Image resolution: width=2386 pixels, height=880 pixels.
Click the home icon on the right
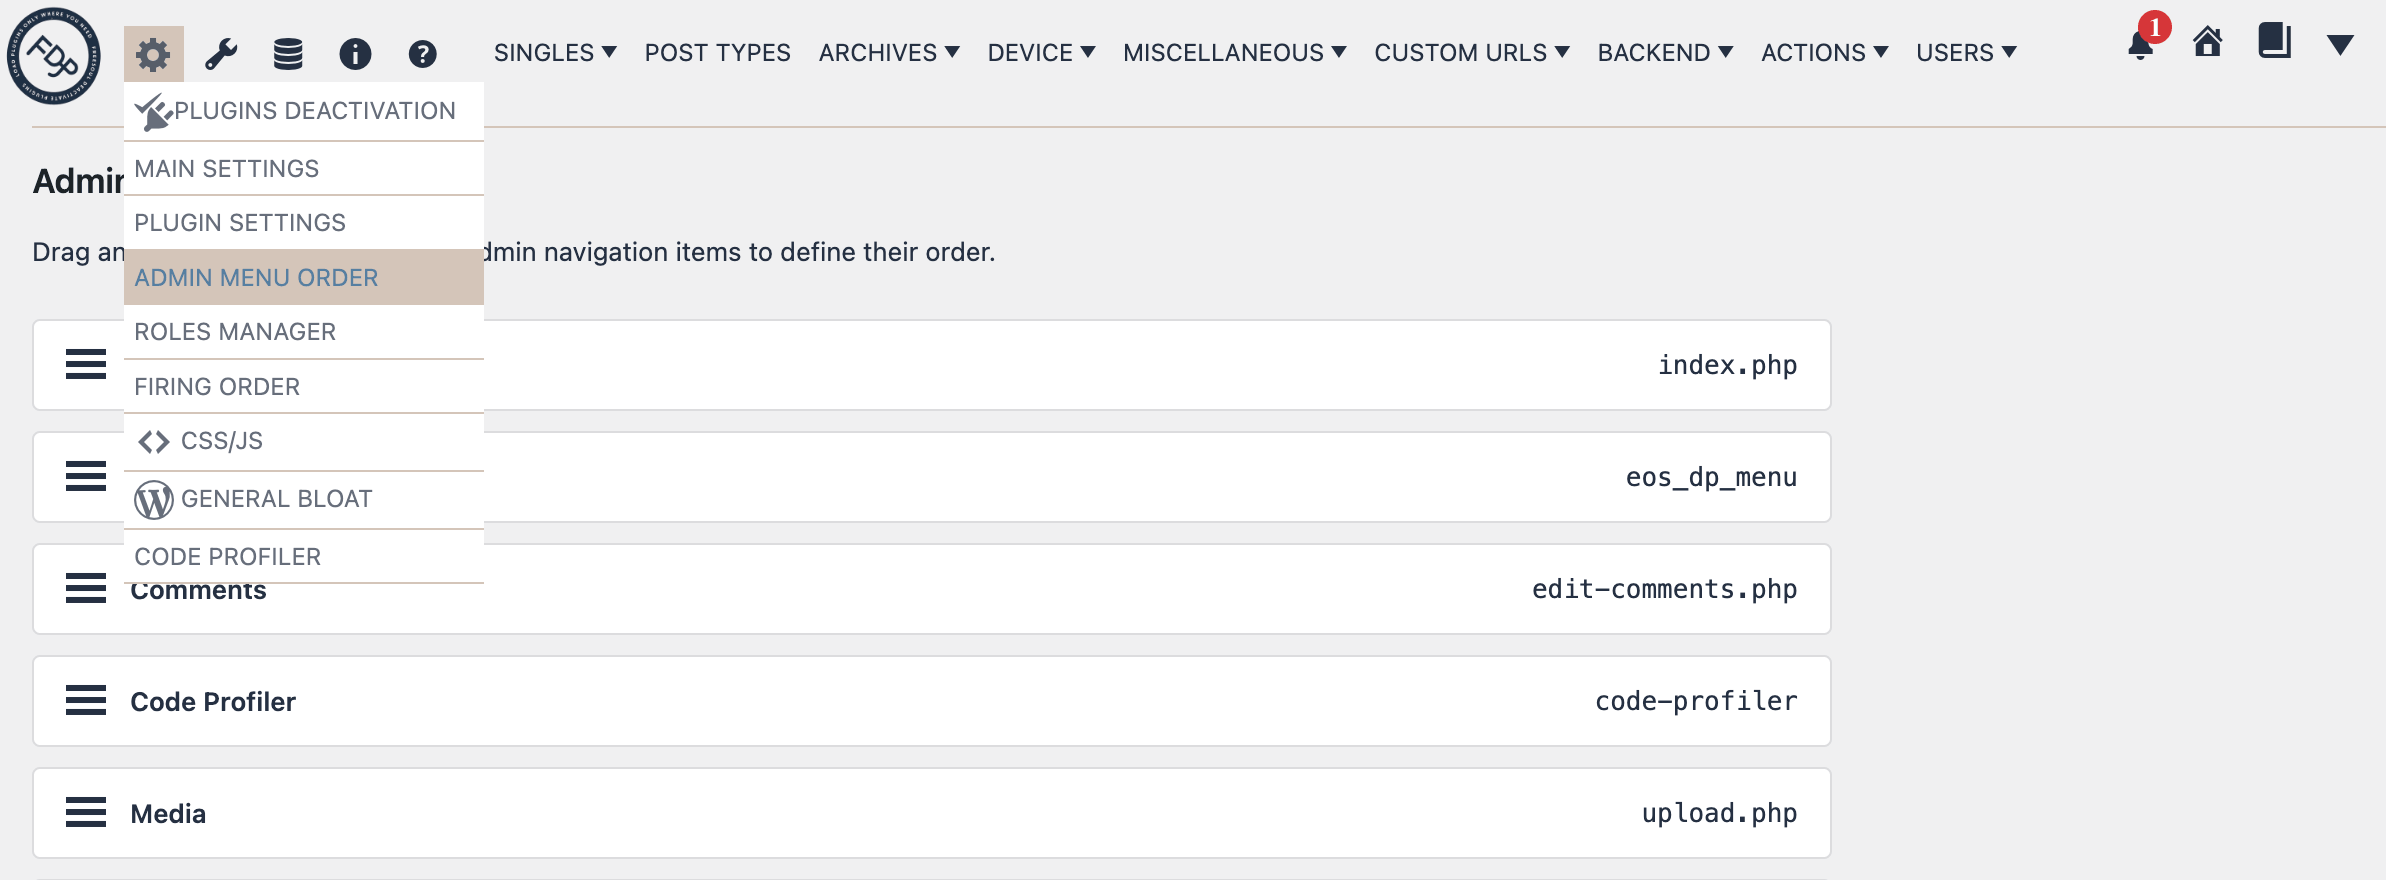2208,45
